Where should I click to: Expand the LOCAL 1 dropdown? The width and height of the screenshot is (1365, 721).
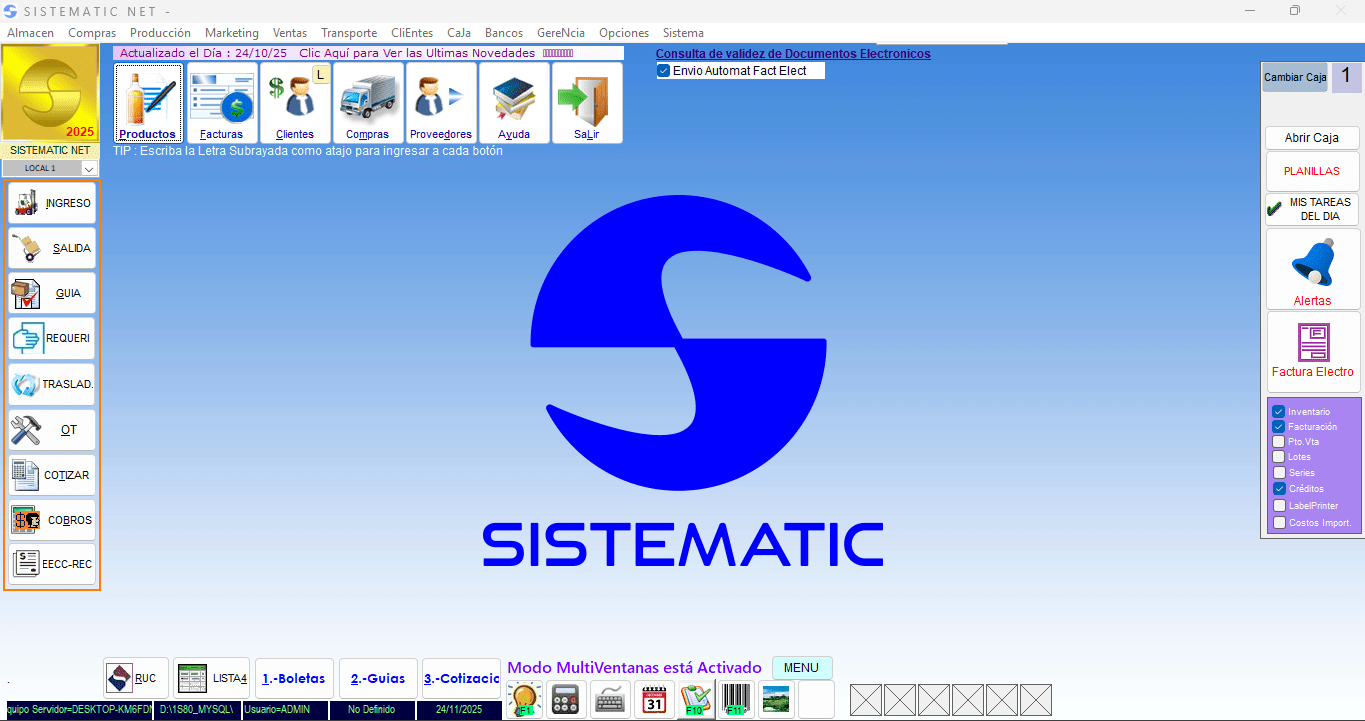pyautogui.click(x=89, y=169)
